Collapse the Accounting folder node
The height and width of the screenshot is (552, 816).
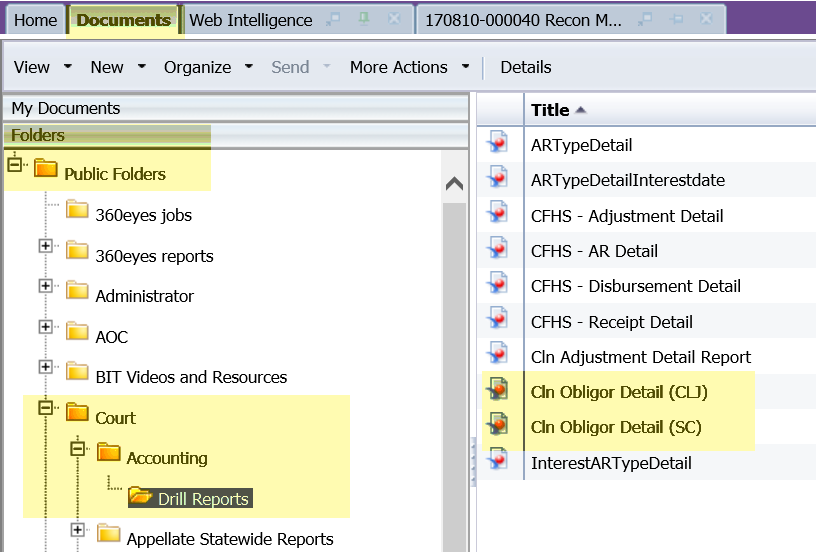78,448
